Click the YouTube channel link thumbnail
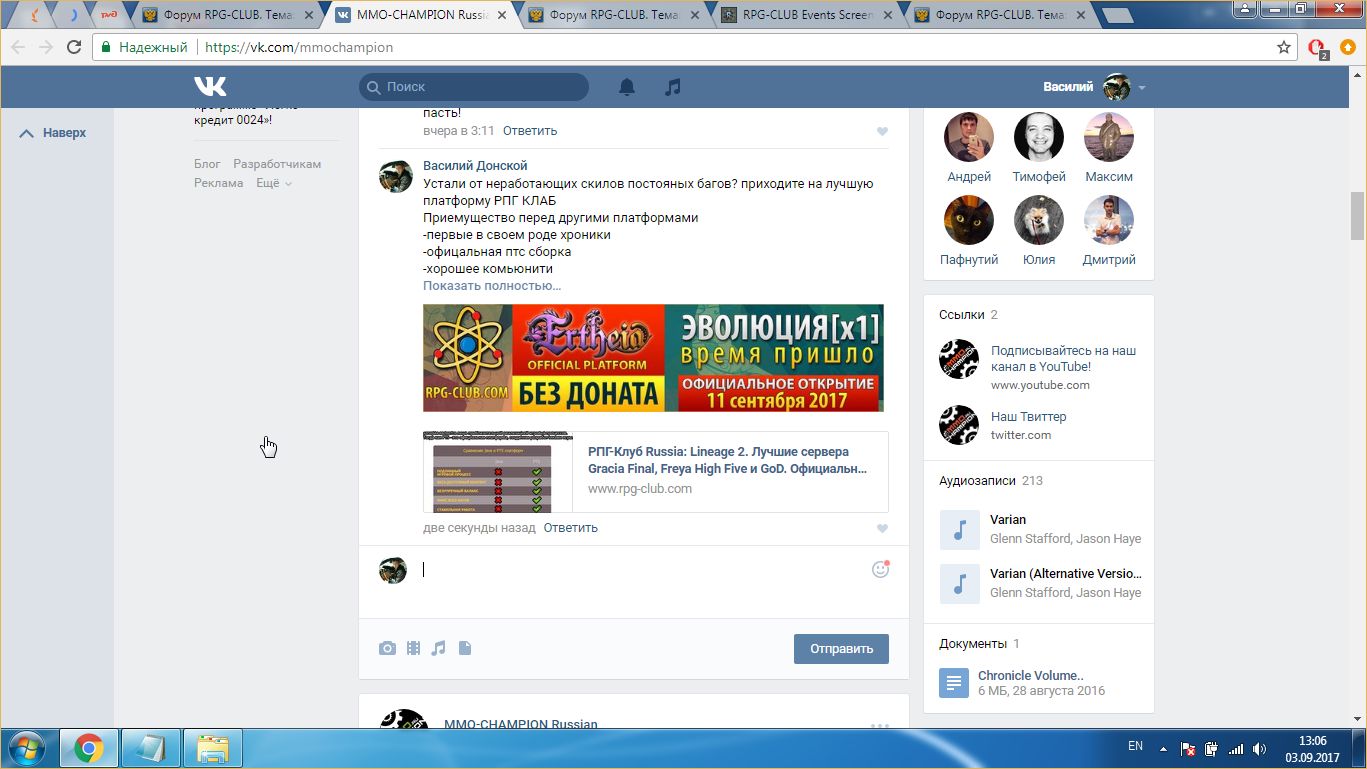This screenshot has height=769, width=1367. pyautogui.click(x=958, y=359)
